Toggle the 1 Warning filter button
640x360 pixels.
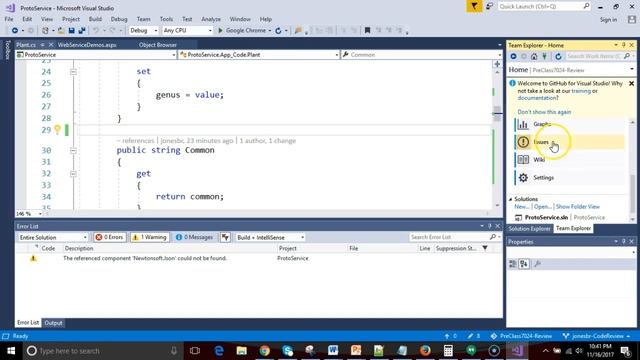(150, 237)
